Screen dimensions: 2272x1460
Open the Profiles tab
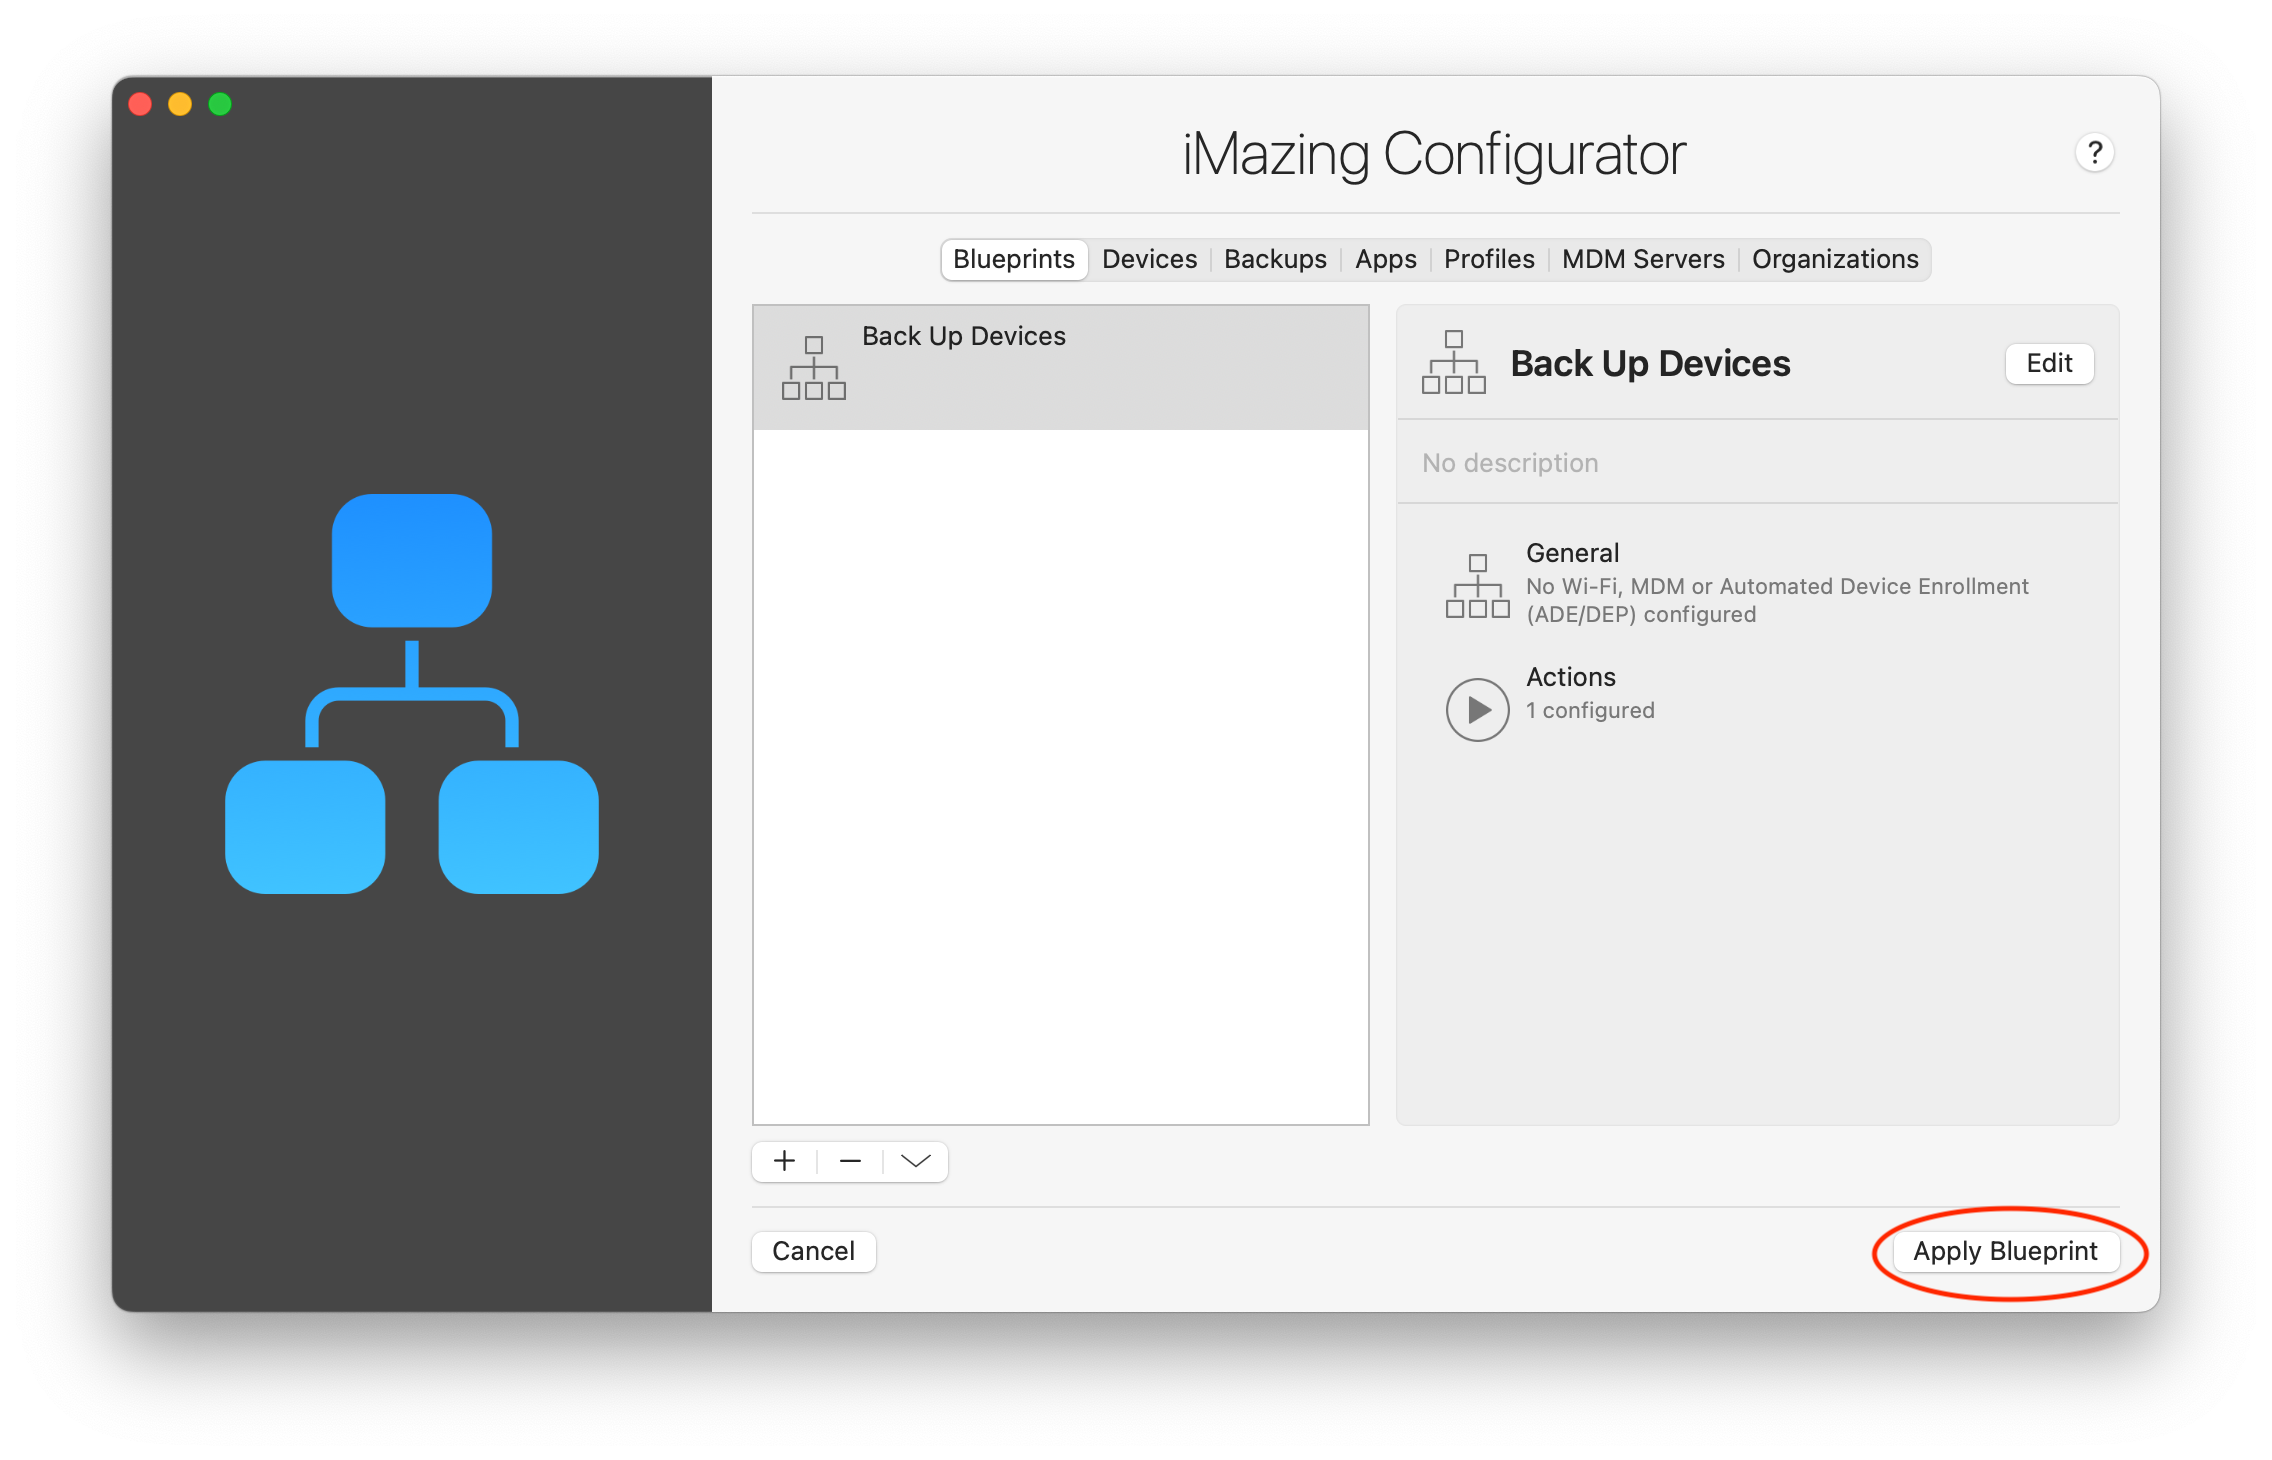click(x=1488, y=260)
